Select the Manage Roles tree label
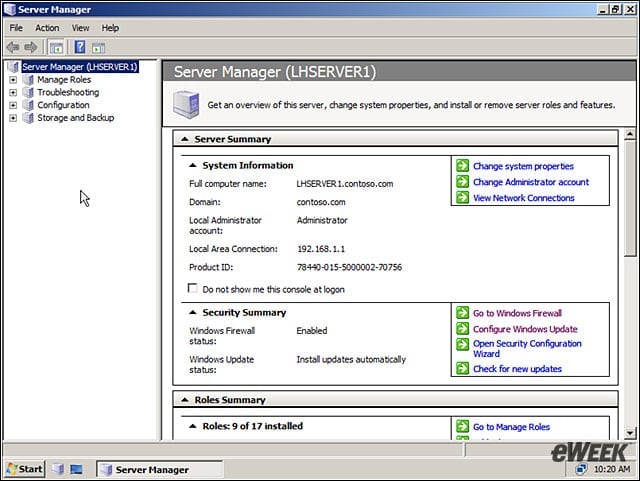This screenshot has width=640, height=481. click(64, 80)
